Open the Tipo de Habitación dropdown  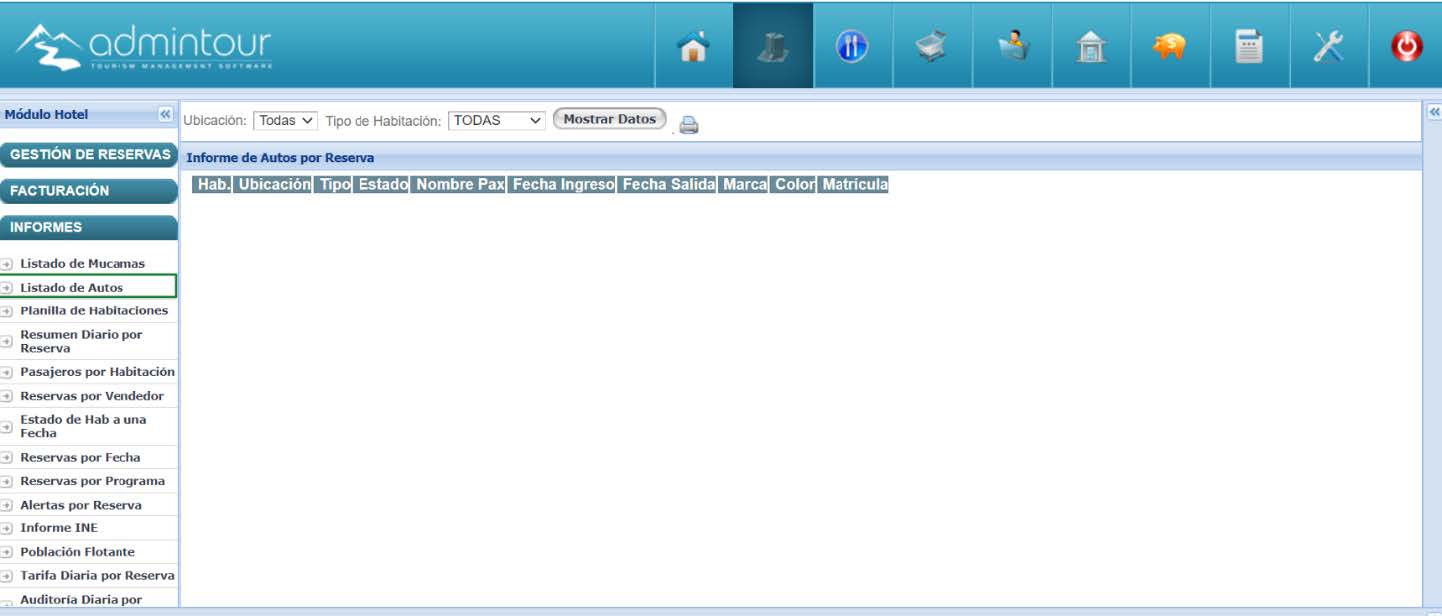(496, 120)
